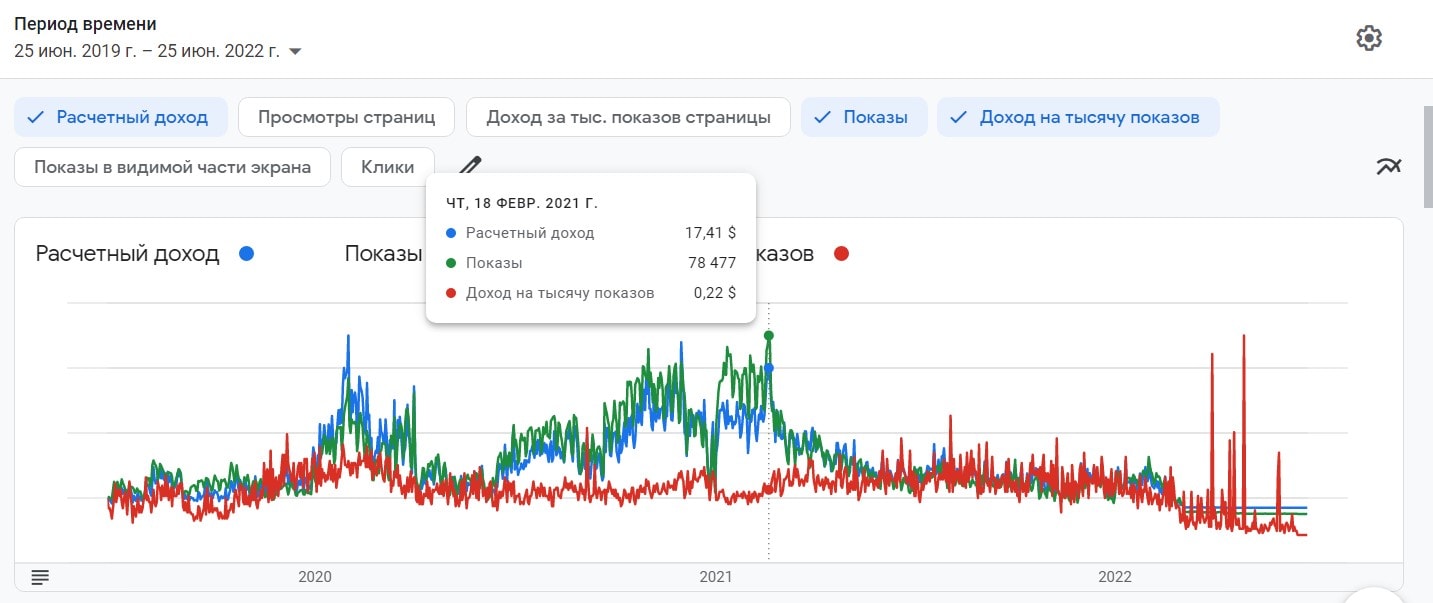The width and height of the screenshot is (1433, 603).
Task: Click the trend line chart icon
Action: (1388, 167)
